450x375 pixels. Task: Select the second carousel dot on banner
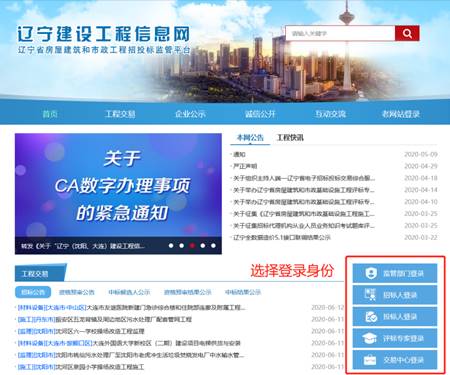182,246
